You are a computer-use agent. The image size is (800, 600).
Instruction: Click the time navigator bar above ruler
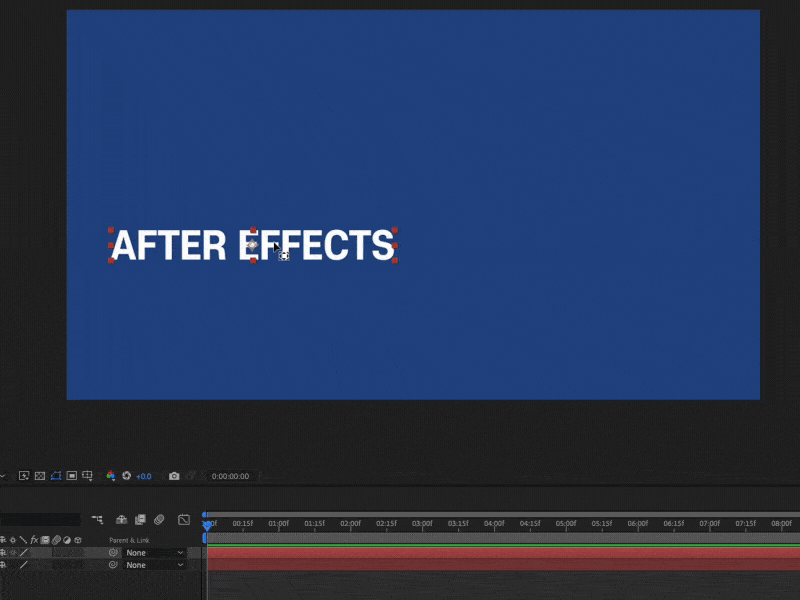[502, 514]
